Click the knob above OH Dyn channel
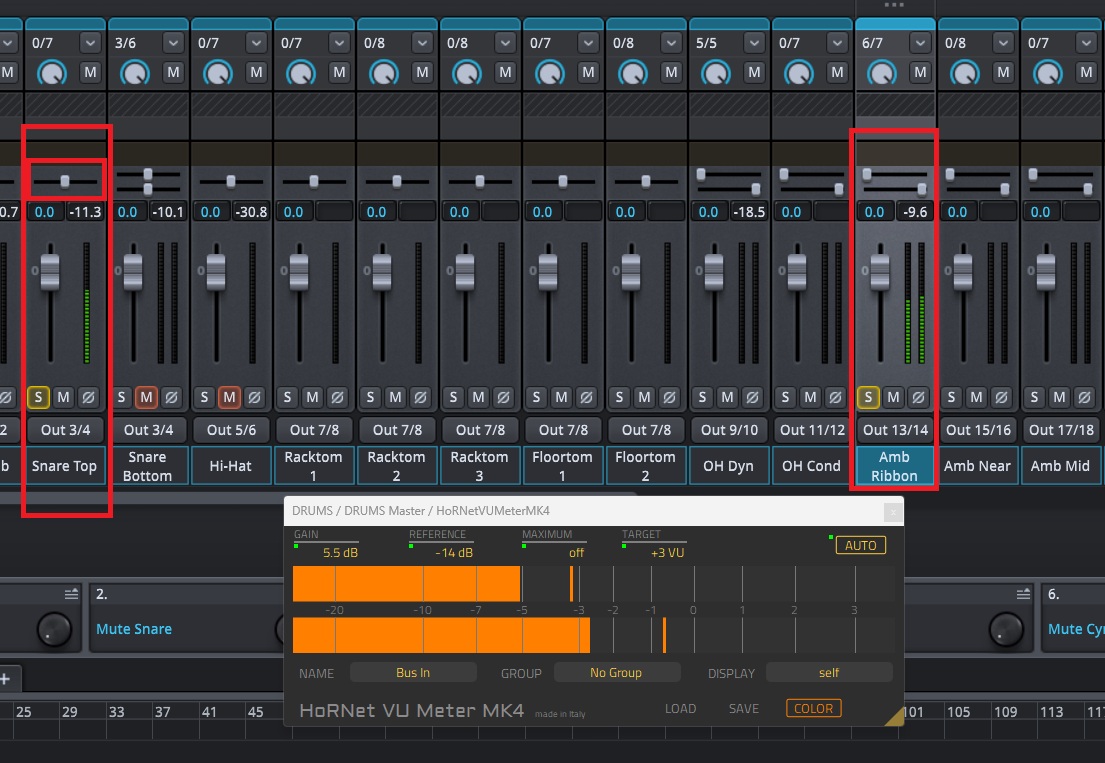1105x763 pixels. pos(716,73)
